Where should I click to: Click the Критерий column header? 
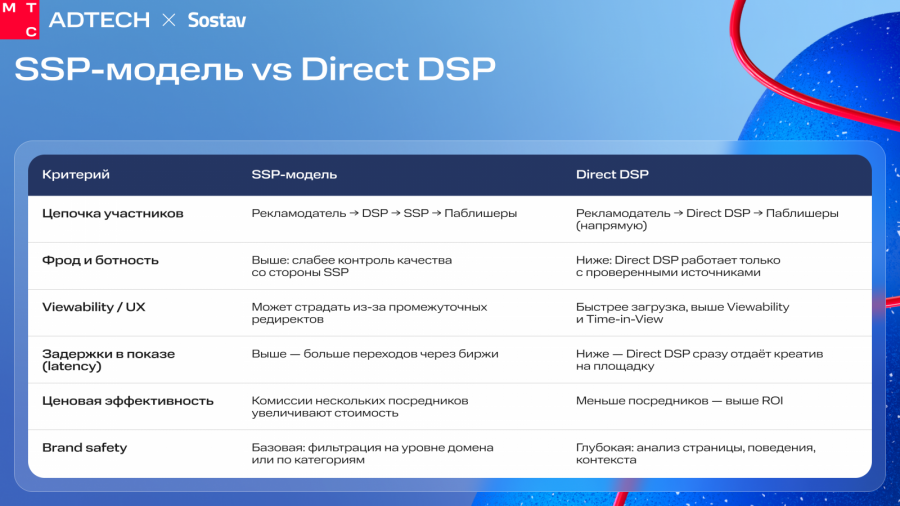pyautogui.click(x=76, y=174)
